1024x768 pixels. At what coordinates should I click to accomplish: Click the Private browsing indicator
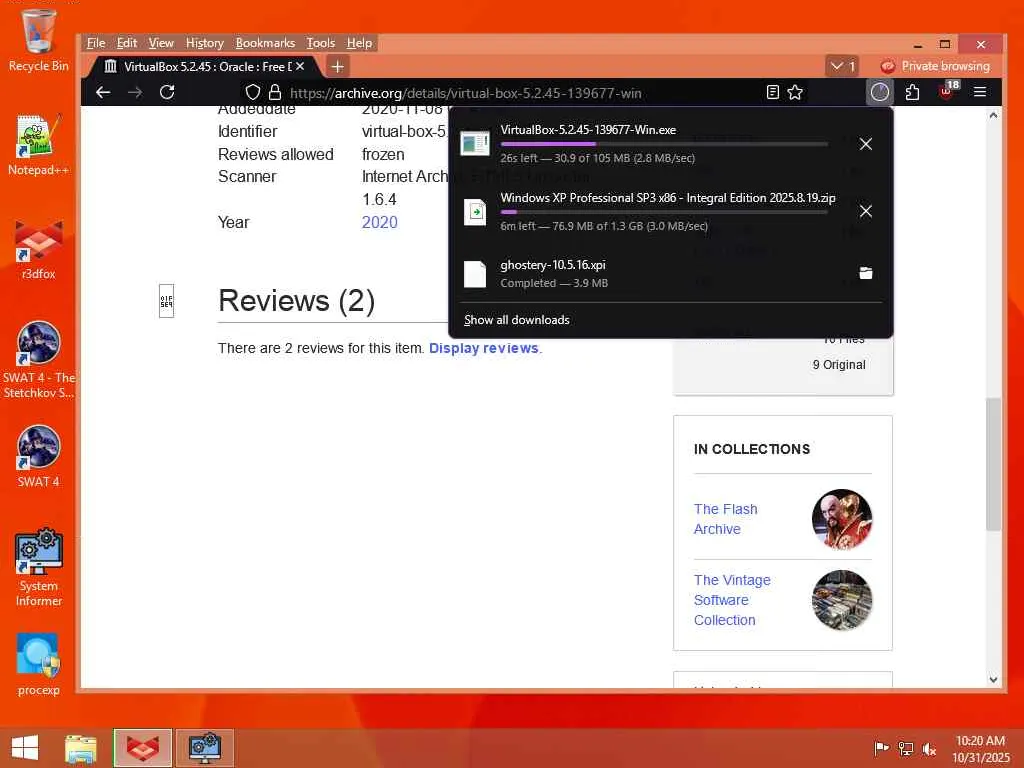pyautogui.click(x=935, y=66)
